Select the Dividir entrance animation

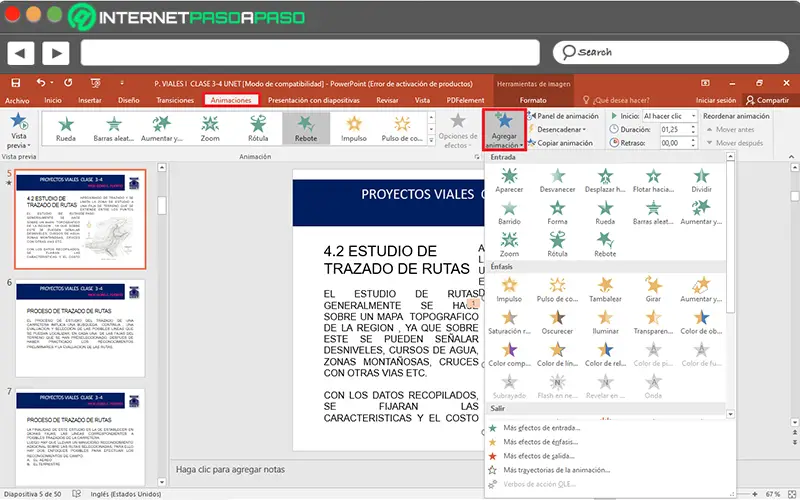click(x=701, y=180)
